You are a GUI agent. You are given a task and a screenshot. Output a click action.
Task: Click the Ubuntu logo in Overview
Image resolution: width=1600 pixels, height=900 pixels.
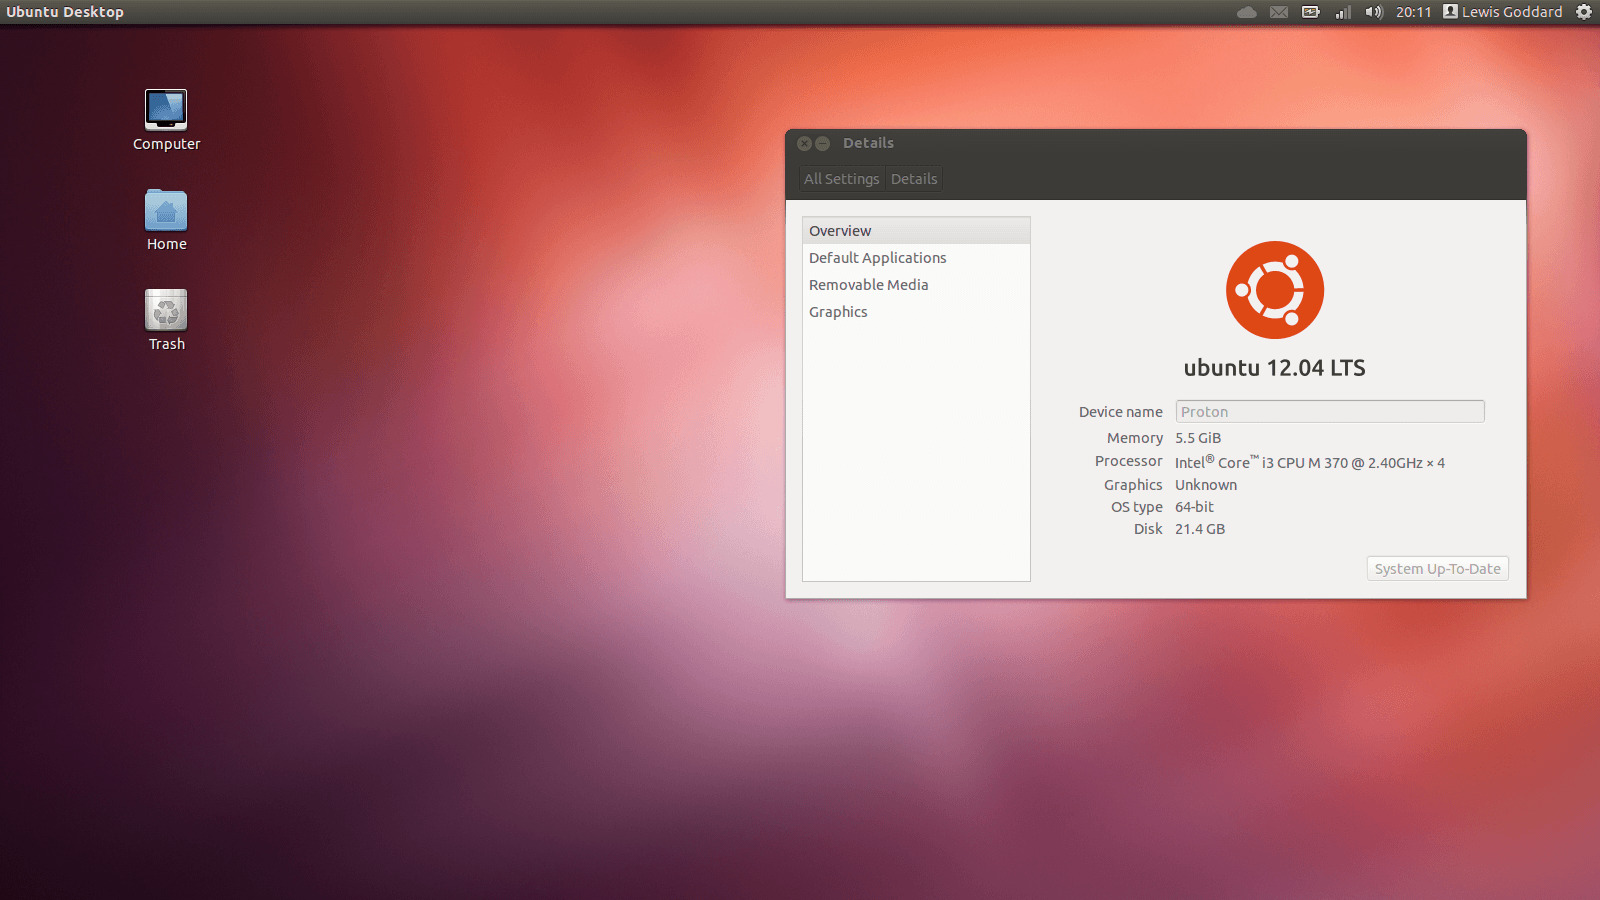click(x=1275, y=290)
